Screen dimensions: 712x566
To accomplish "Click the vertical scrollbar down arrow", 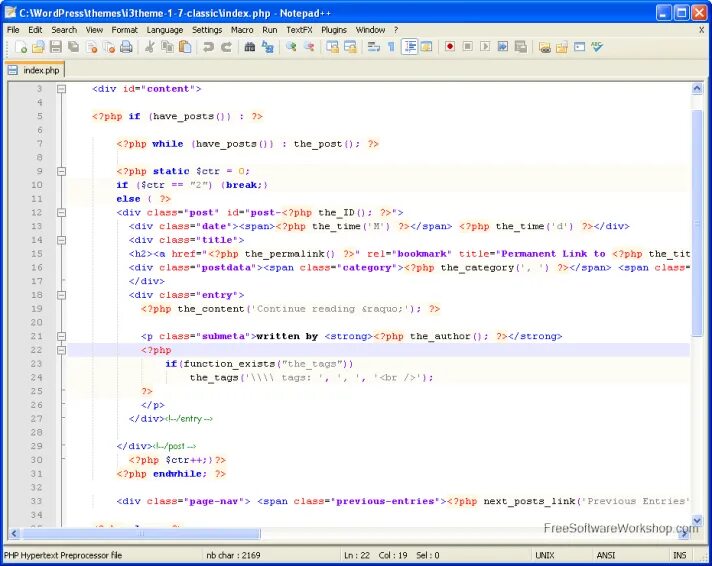I will [x=697, y=520].
